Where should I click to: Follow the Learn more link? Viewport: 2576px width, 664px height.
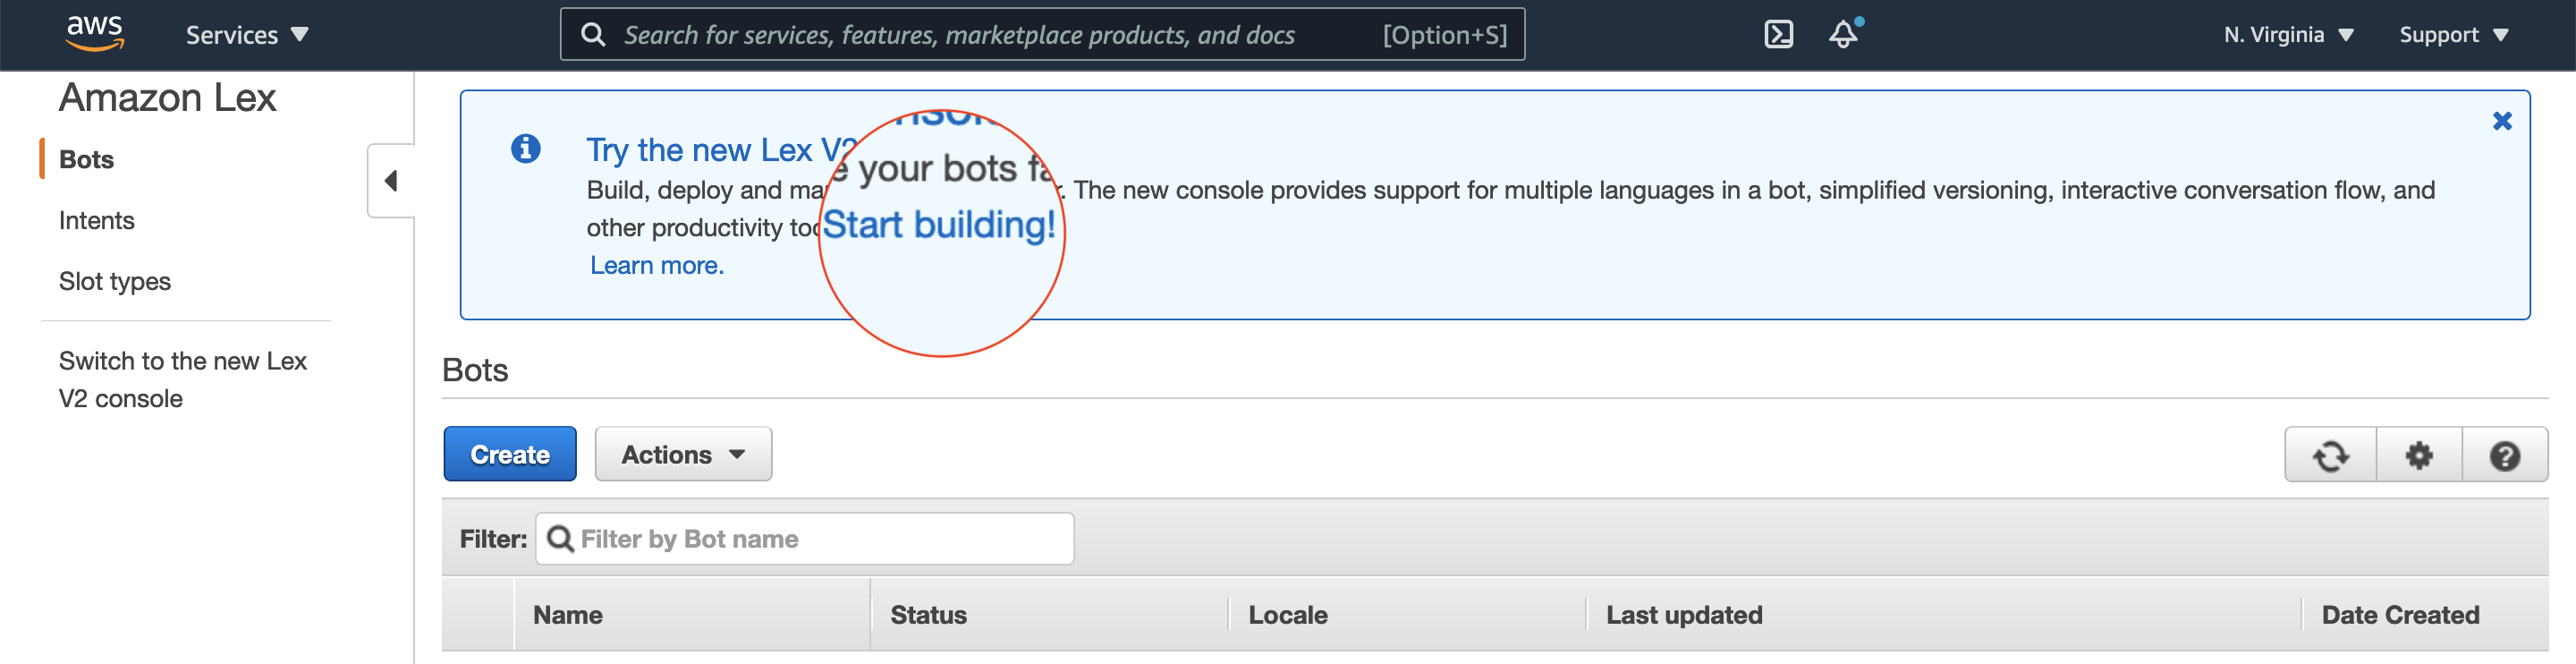(656, 265)
